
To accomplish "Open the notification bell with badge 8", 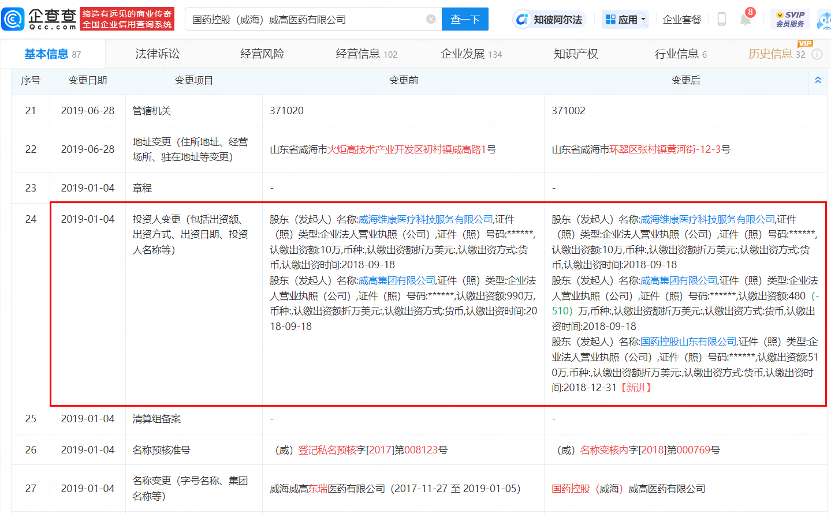I will (x=746, y=18).
